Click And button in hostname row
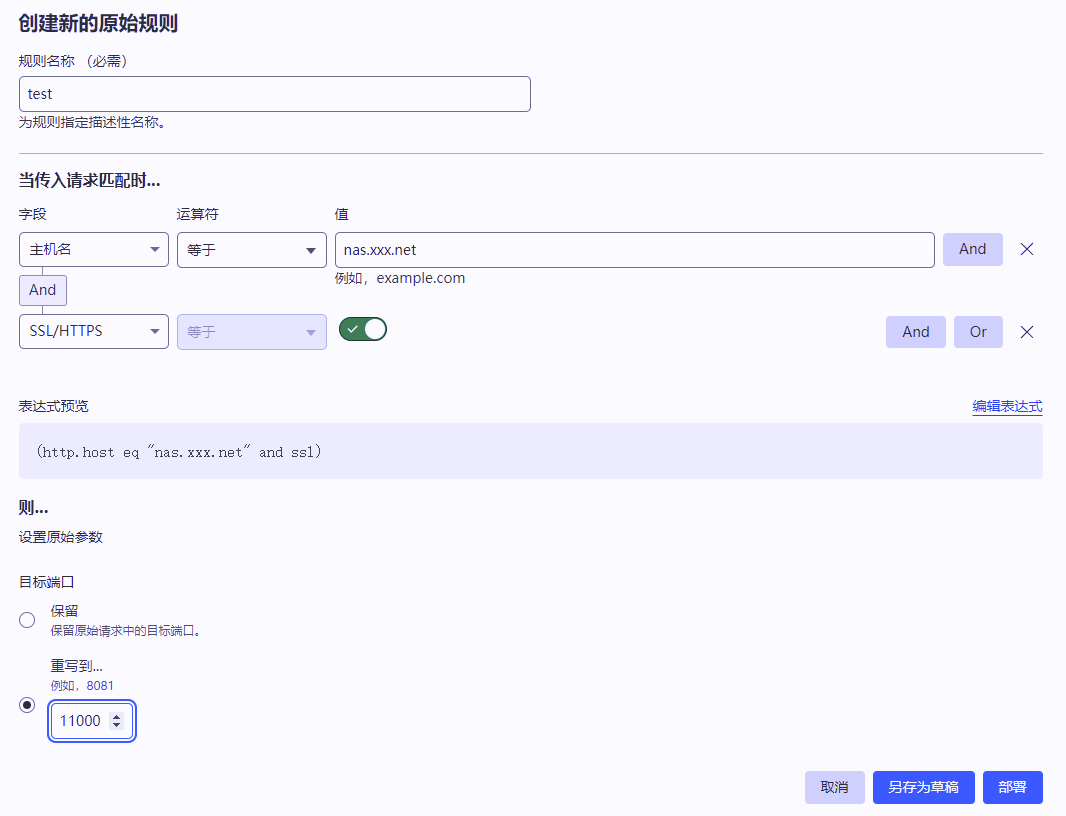 pos(972,249)
